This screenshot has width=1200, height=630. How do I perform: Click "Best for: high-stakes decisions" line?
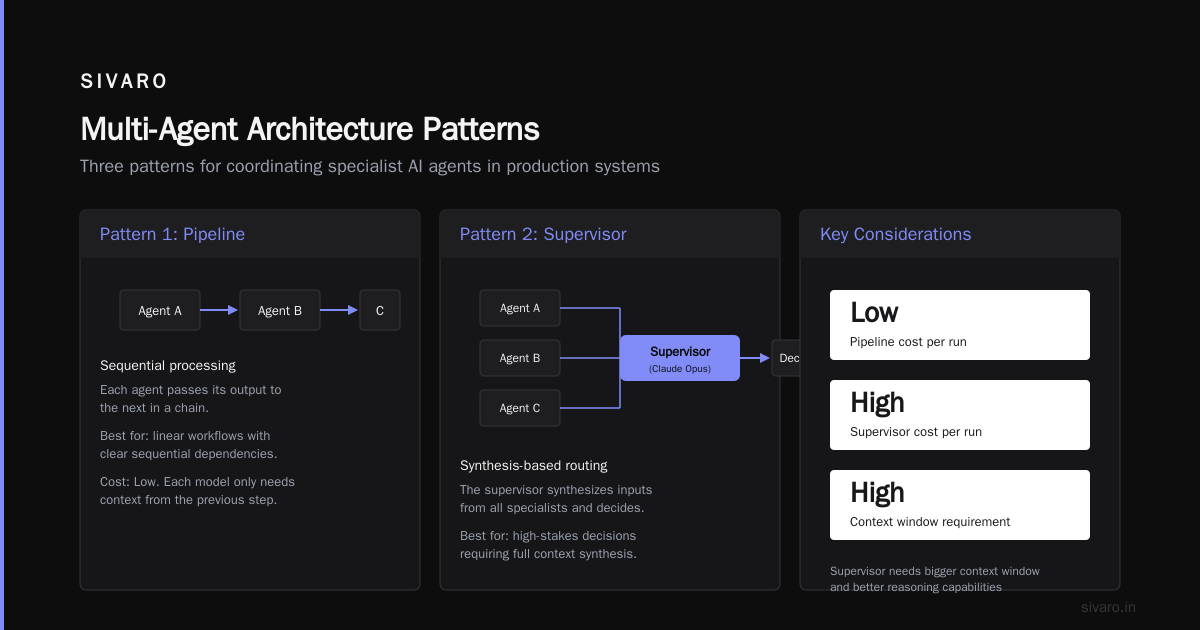click(550, 535)
